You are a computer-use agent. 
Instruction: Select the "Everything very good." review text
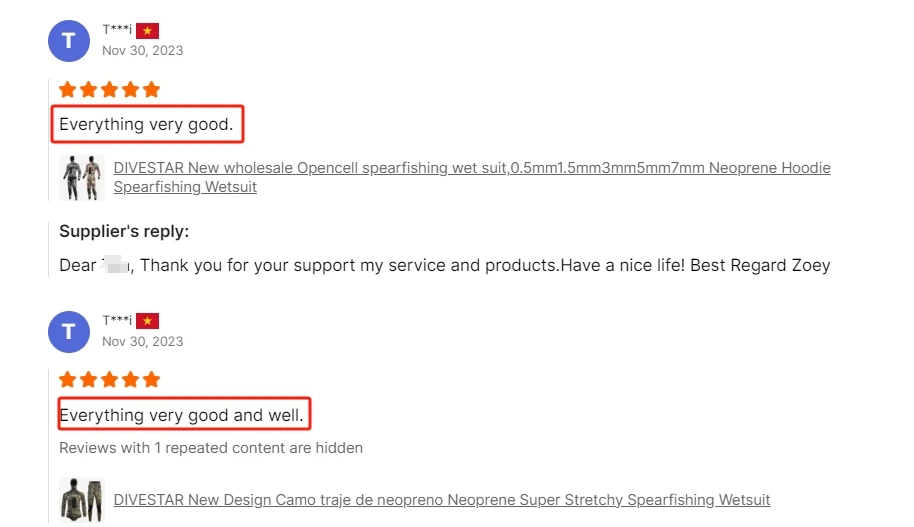click(x=146, y=125)
